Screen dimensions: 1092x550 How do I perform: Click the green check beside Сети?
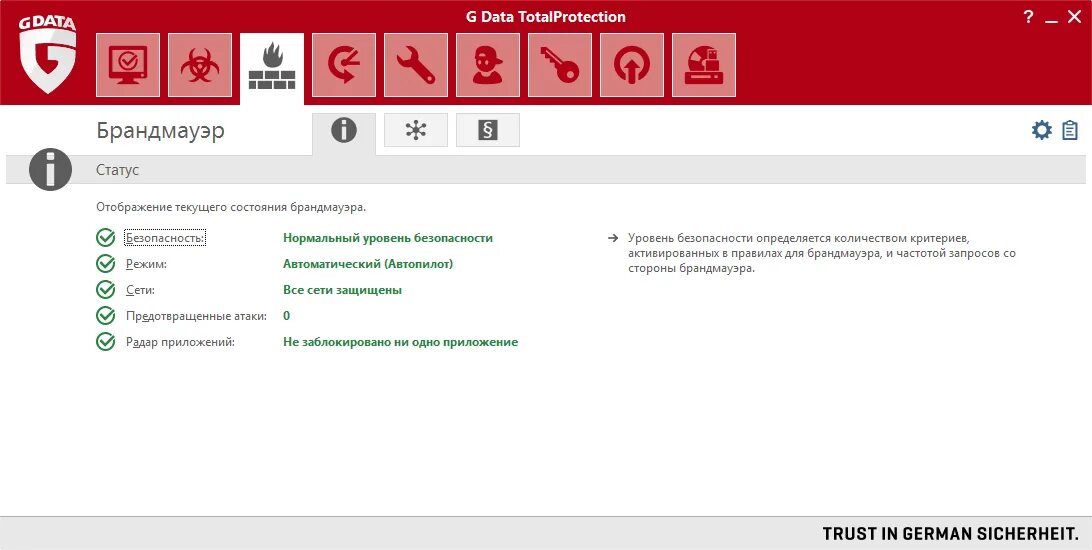(105, 290)
